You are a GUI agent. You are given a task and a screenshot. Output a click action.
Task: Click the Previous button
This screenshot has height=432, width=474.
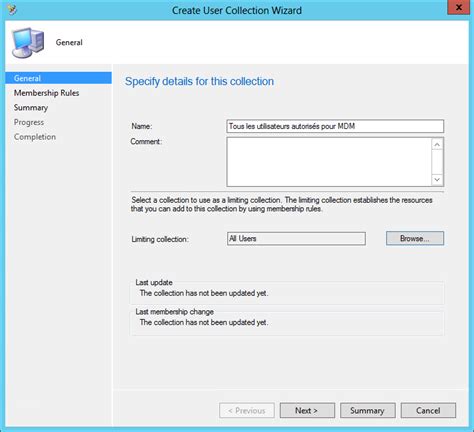pos(247,410)
